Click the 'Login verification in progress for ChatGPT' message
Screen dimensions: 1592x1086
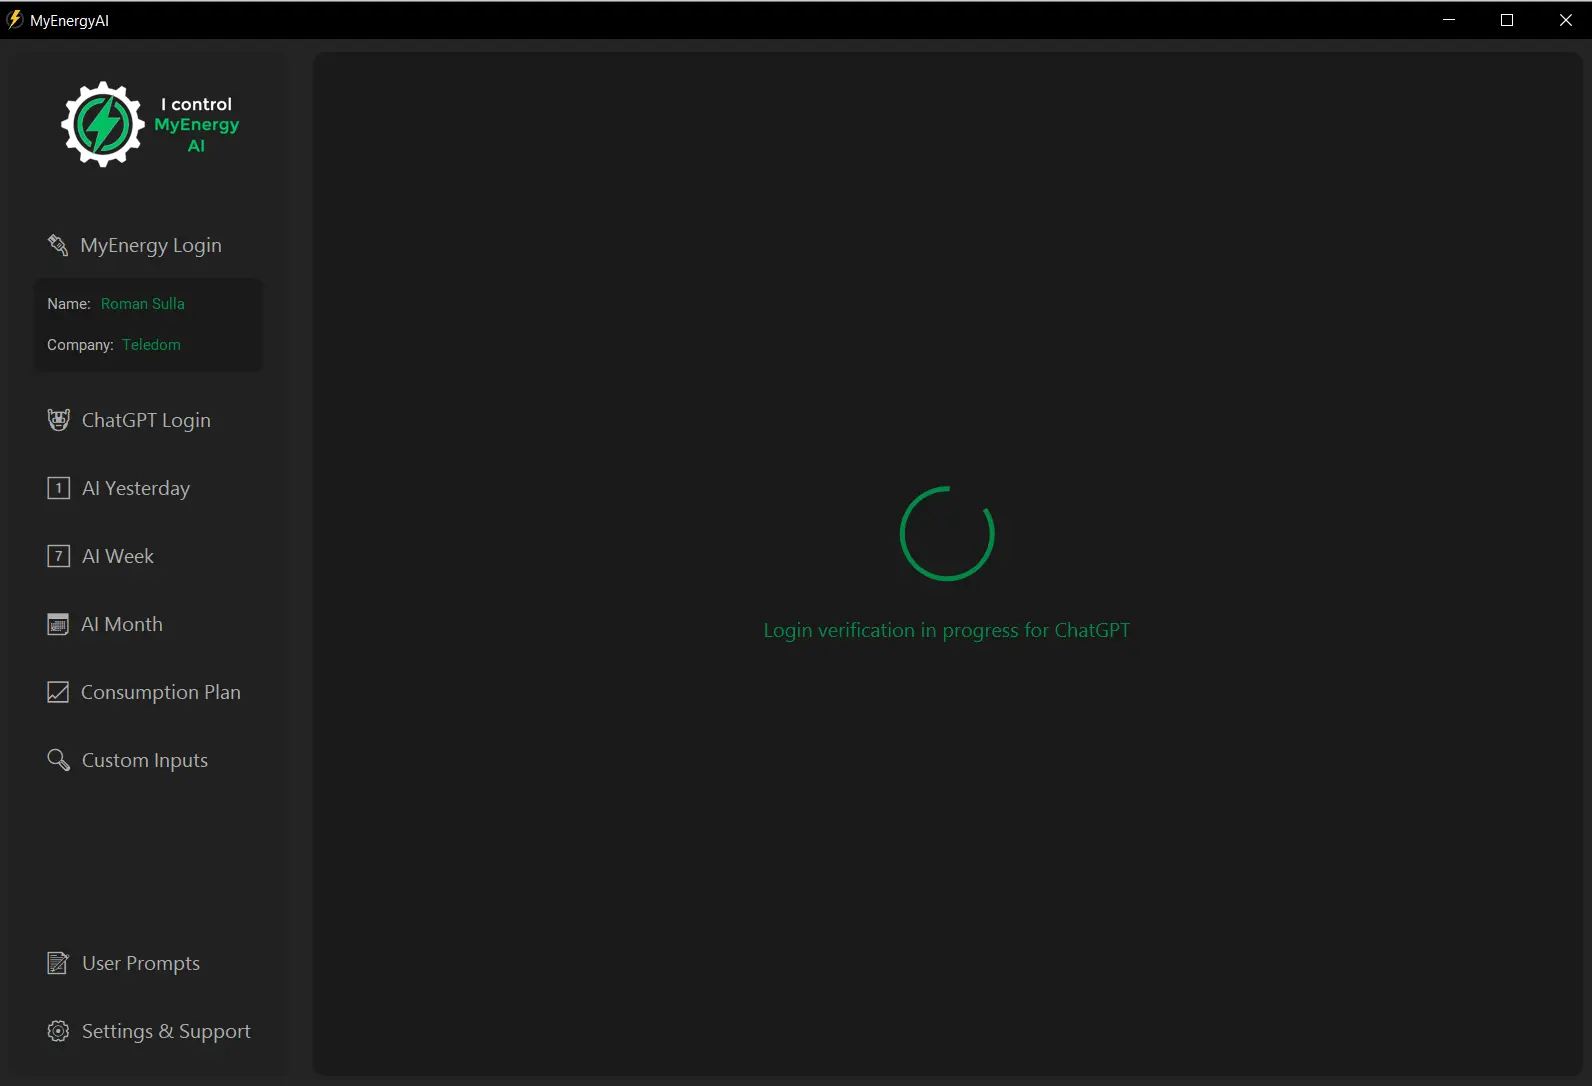pos(947,630)
